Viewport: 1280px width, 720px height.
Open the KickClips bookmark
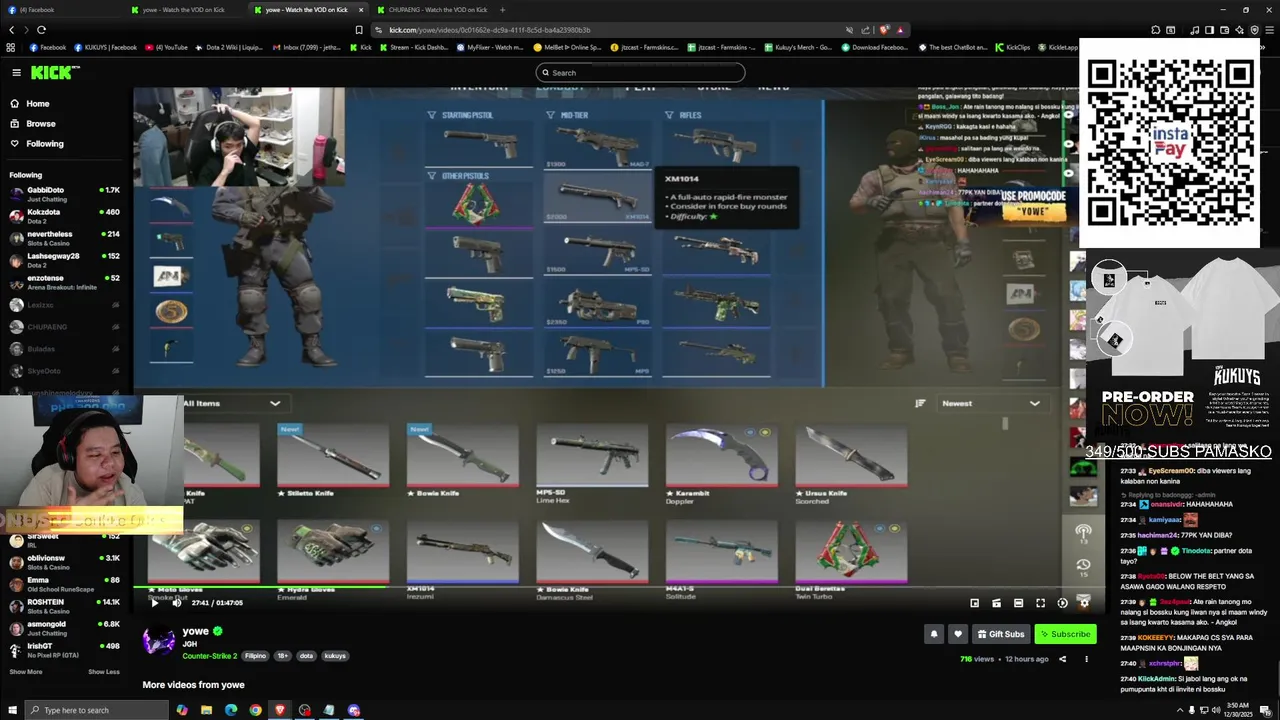pos(1012,47)
